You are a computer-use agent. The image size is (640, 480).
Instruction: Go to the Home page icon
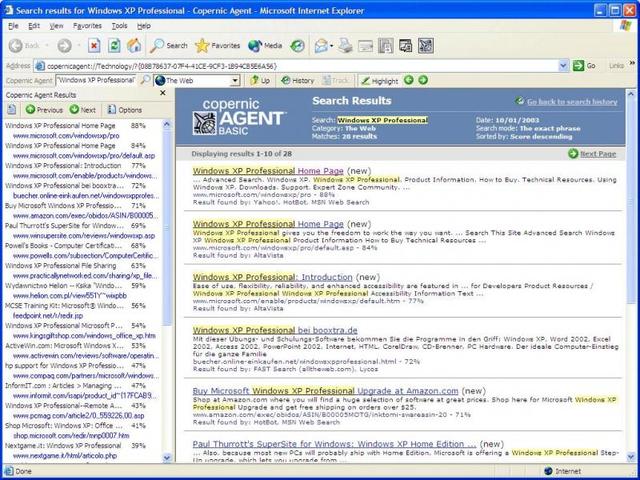click(134, 45)
